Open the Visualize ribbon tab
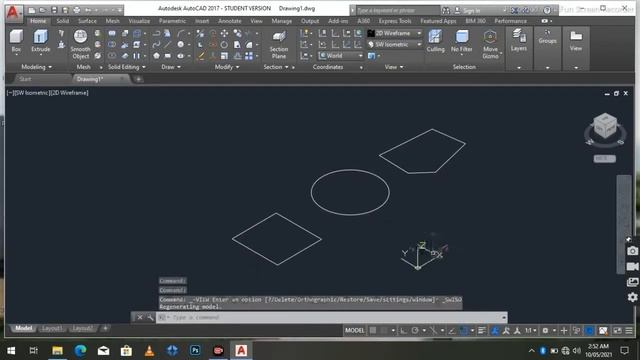Viewport: 640px width, 360px height. [139, 21]
